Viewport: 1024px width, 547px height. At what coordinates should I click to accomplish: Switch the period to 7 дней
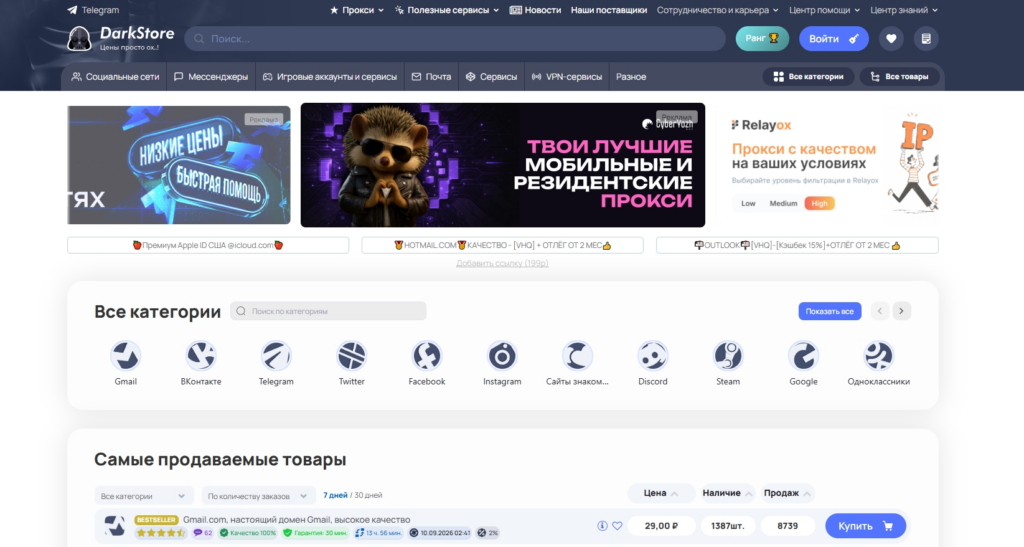coord(335,495)
